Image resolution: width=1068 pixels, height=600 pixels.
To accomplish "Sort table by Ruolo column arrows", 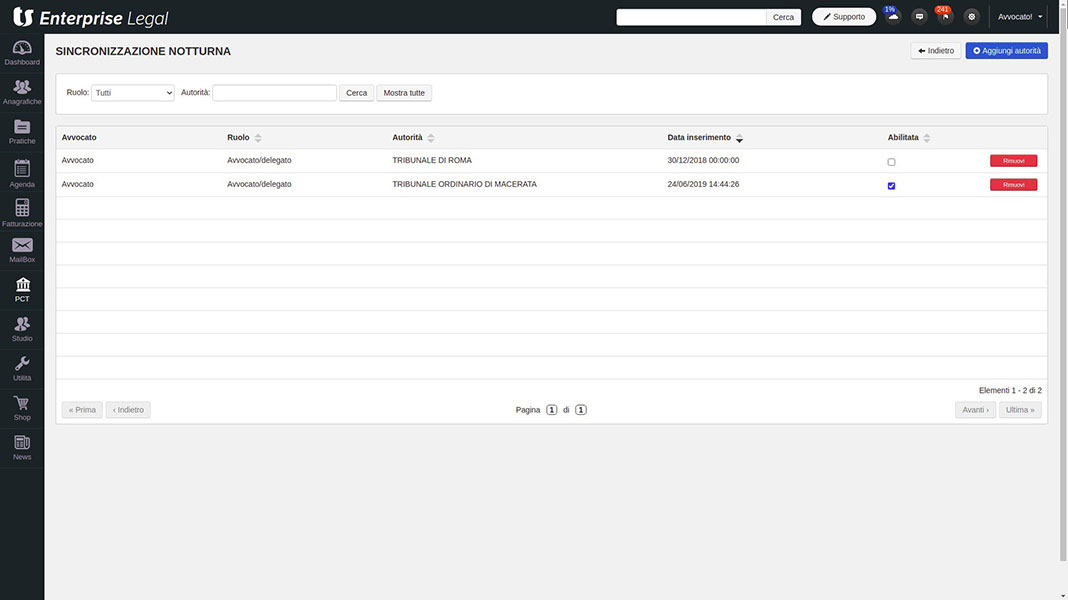I will tap(258, 138).
